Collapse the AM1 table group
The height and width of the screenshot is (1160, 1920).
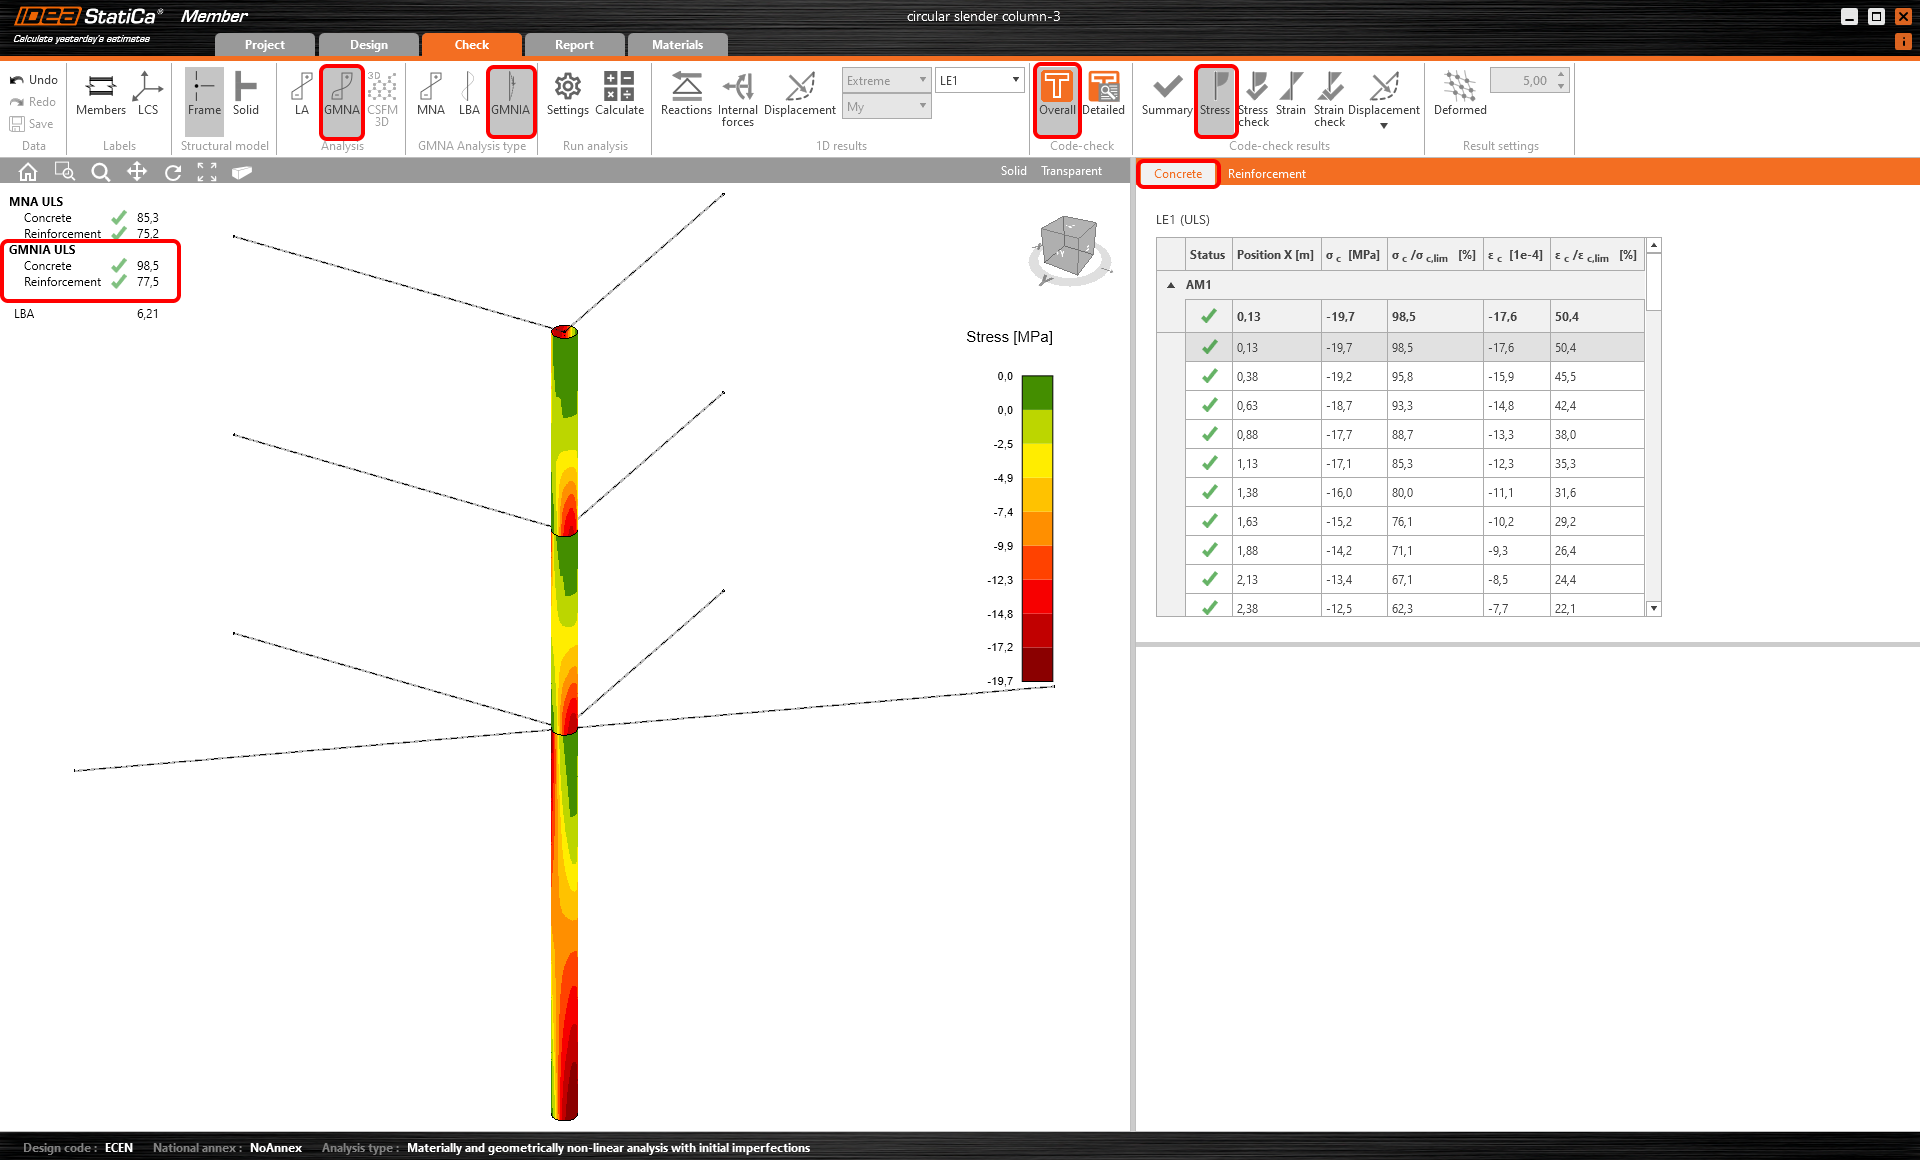[x=1171, y=285]
